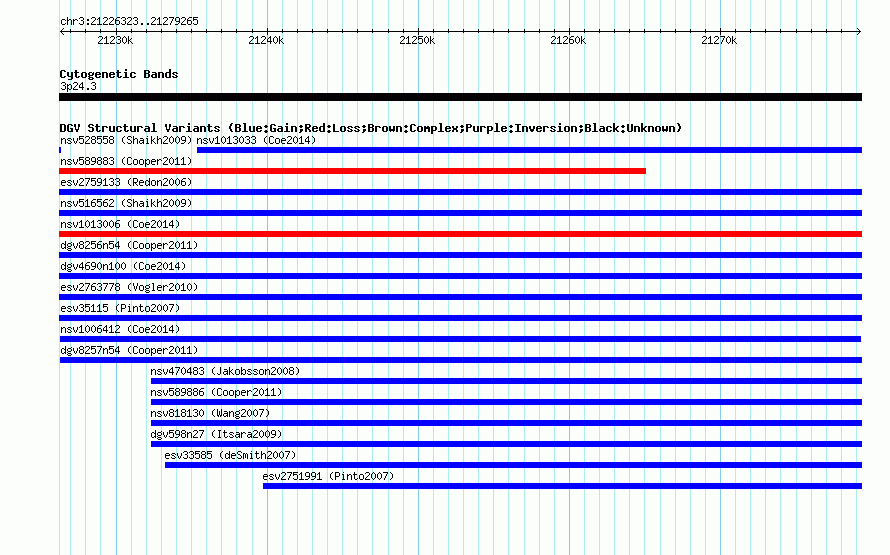Open variant dgv8257n54 (Cooper2011) label
890x555 pixels.
pos(129,350)
